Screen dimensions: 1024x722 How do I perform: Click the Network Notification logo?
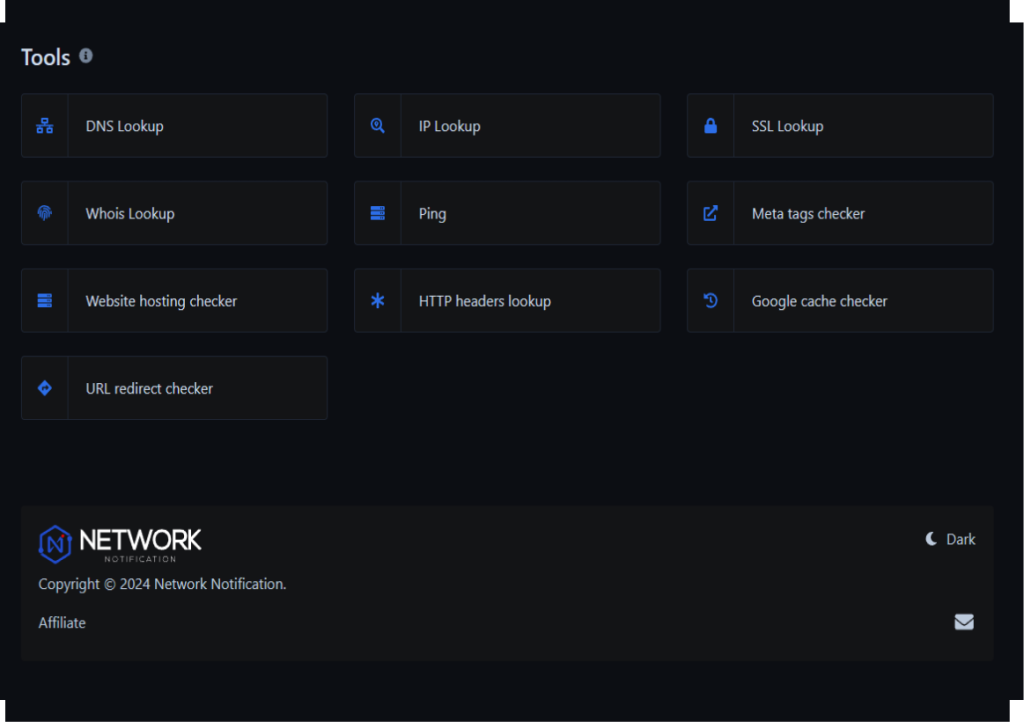(120, 543)
